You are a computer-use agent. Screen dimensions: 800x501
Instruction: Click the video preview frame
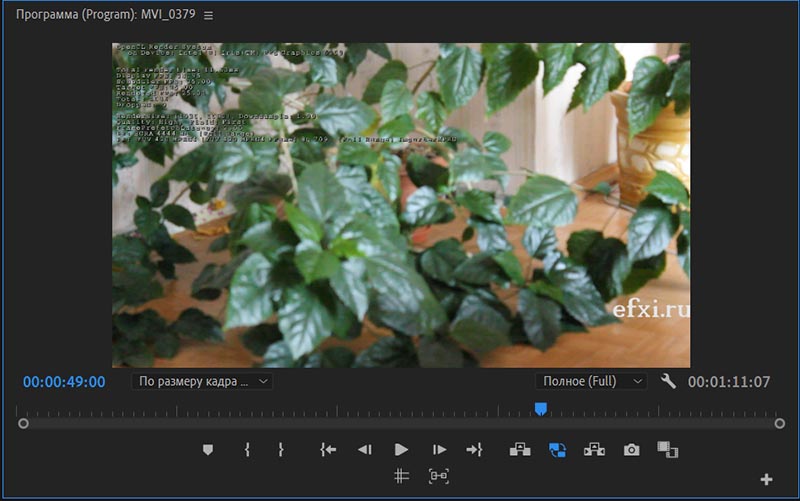[401, 205]
